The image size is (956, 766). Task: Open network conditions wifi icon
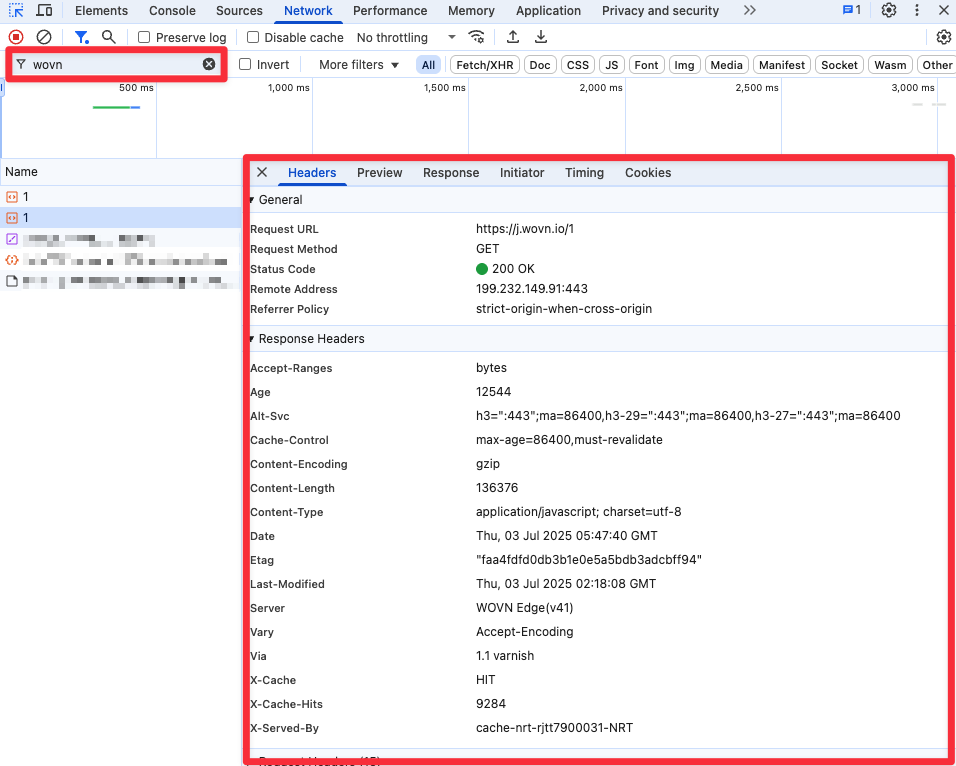(x=477, y=37)
